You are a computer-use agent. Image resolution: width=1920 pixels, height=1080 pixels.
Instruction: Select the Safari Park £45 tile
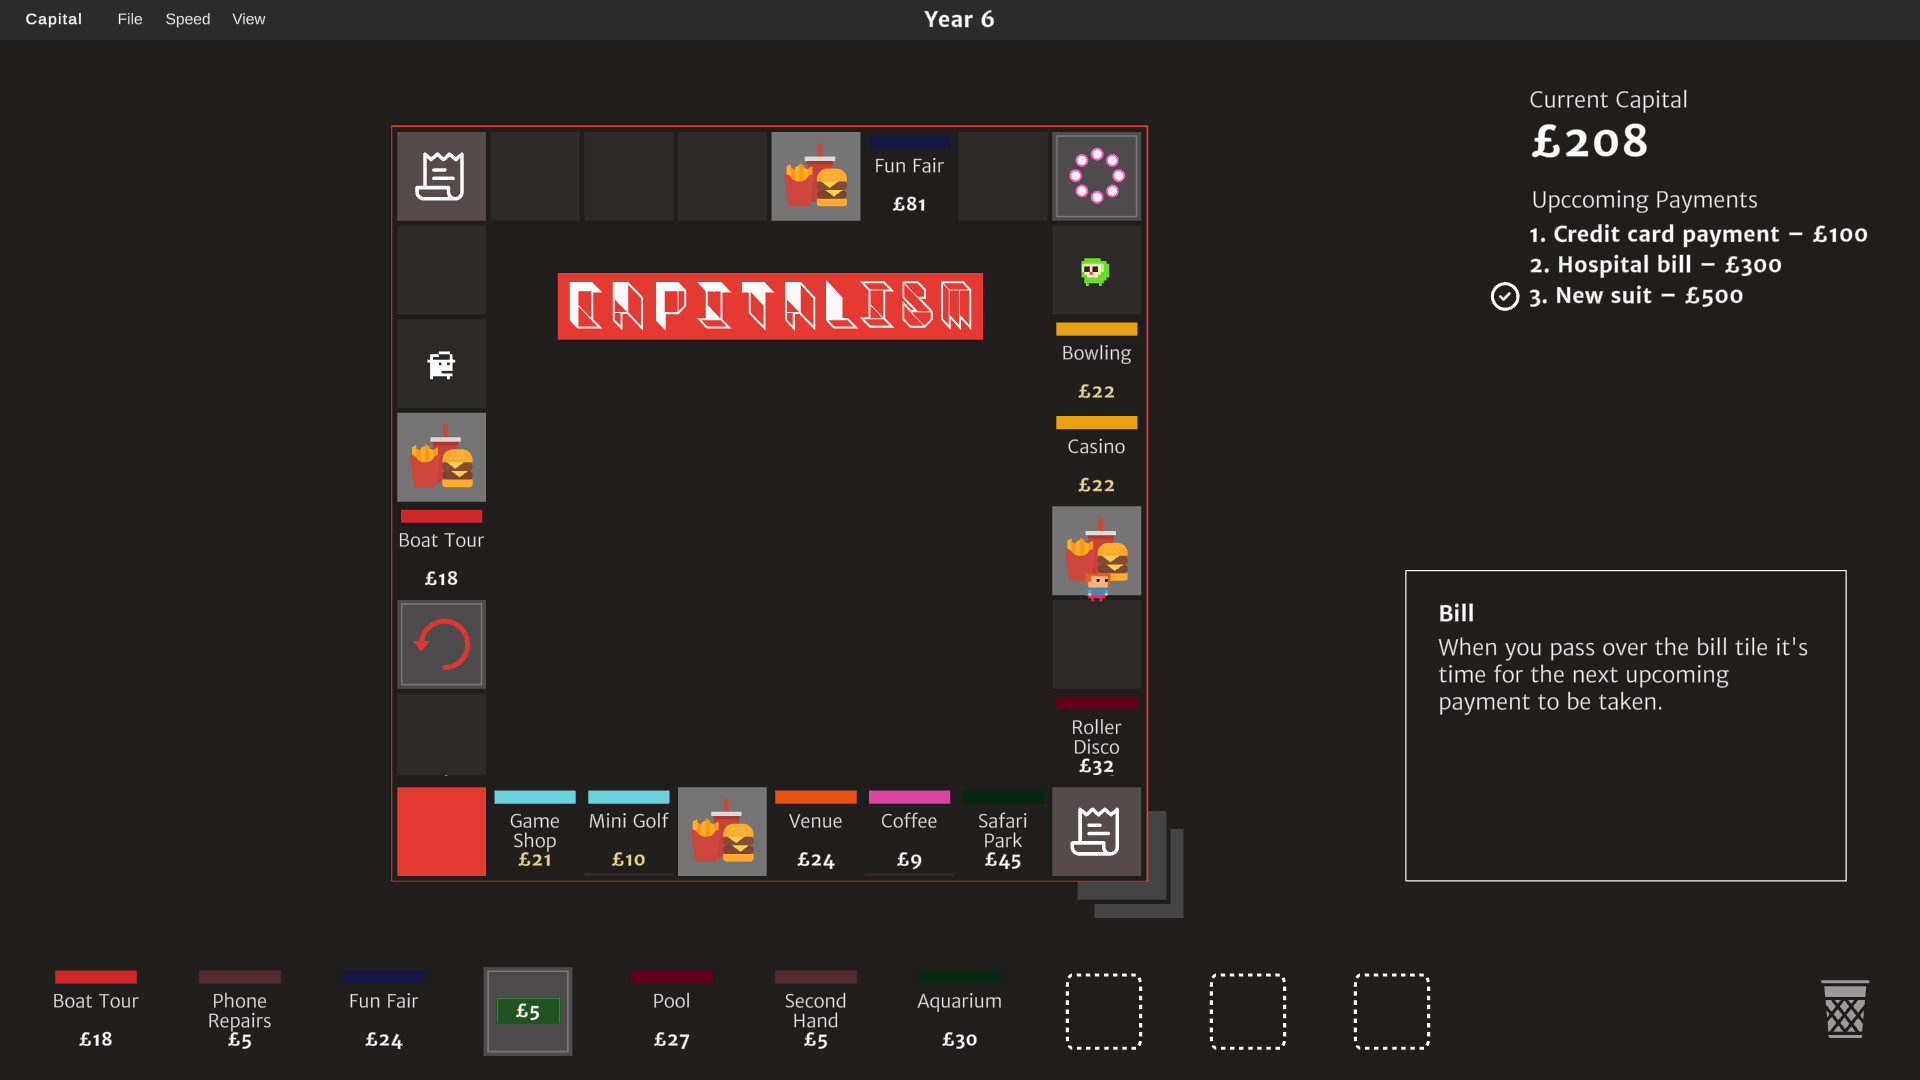[x=1002, y=831]
